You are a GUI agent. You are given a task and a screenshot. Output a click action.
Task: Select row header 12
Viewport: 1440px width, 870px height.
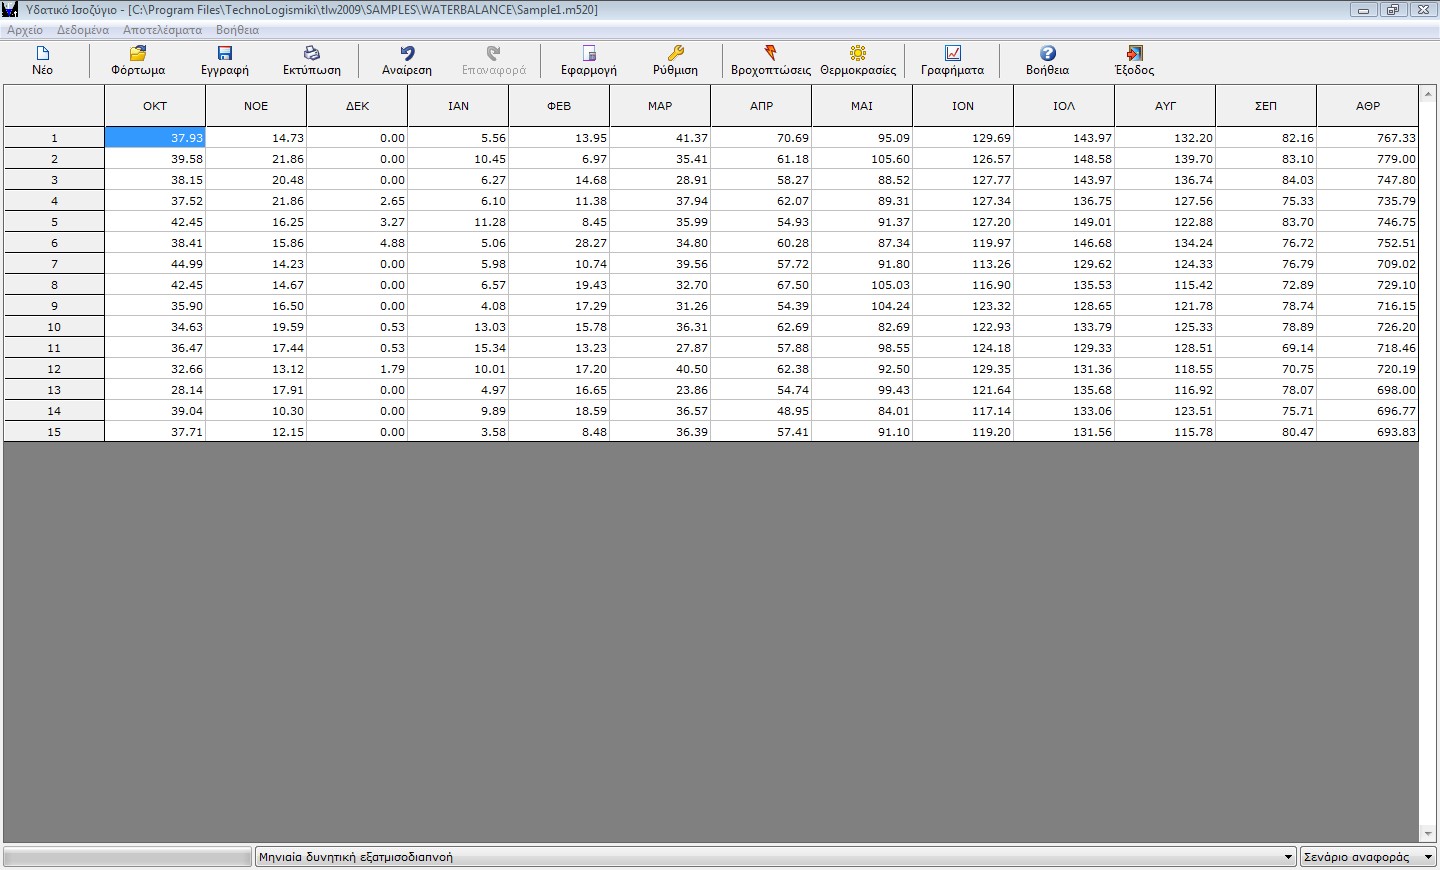click(x=54, y=369)
